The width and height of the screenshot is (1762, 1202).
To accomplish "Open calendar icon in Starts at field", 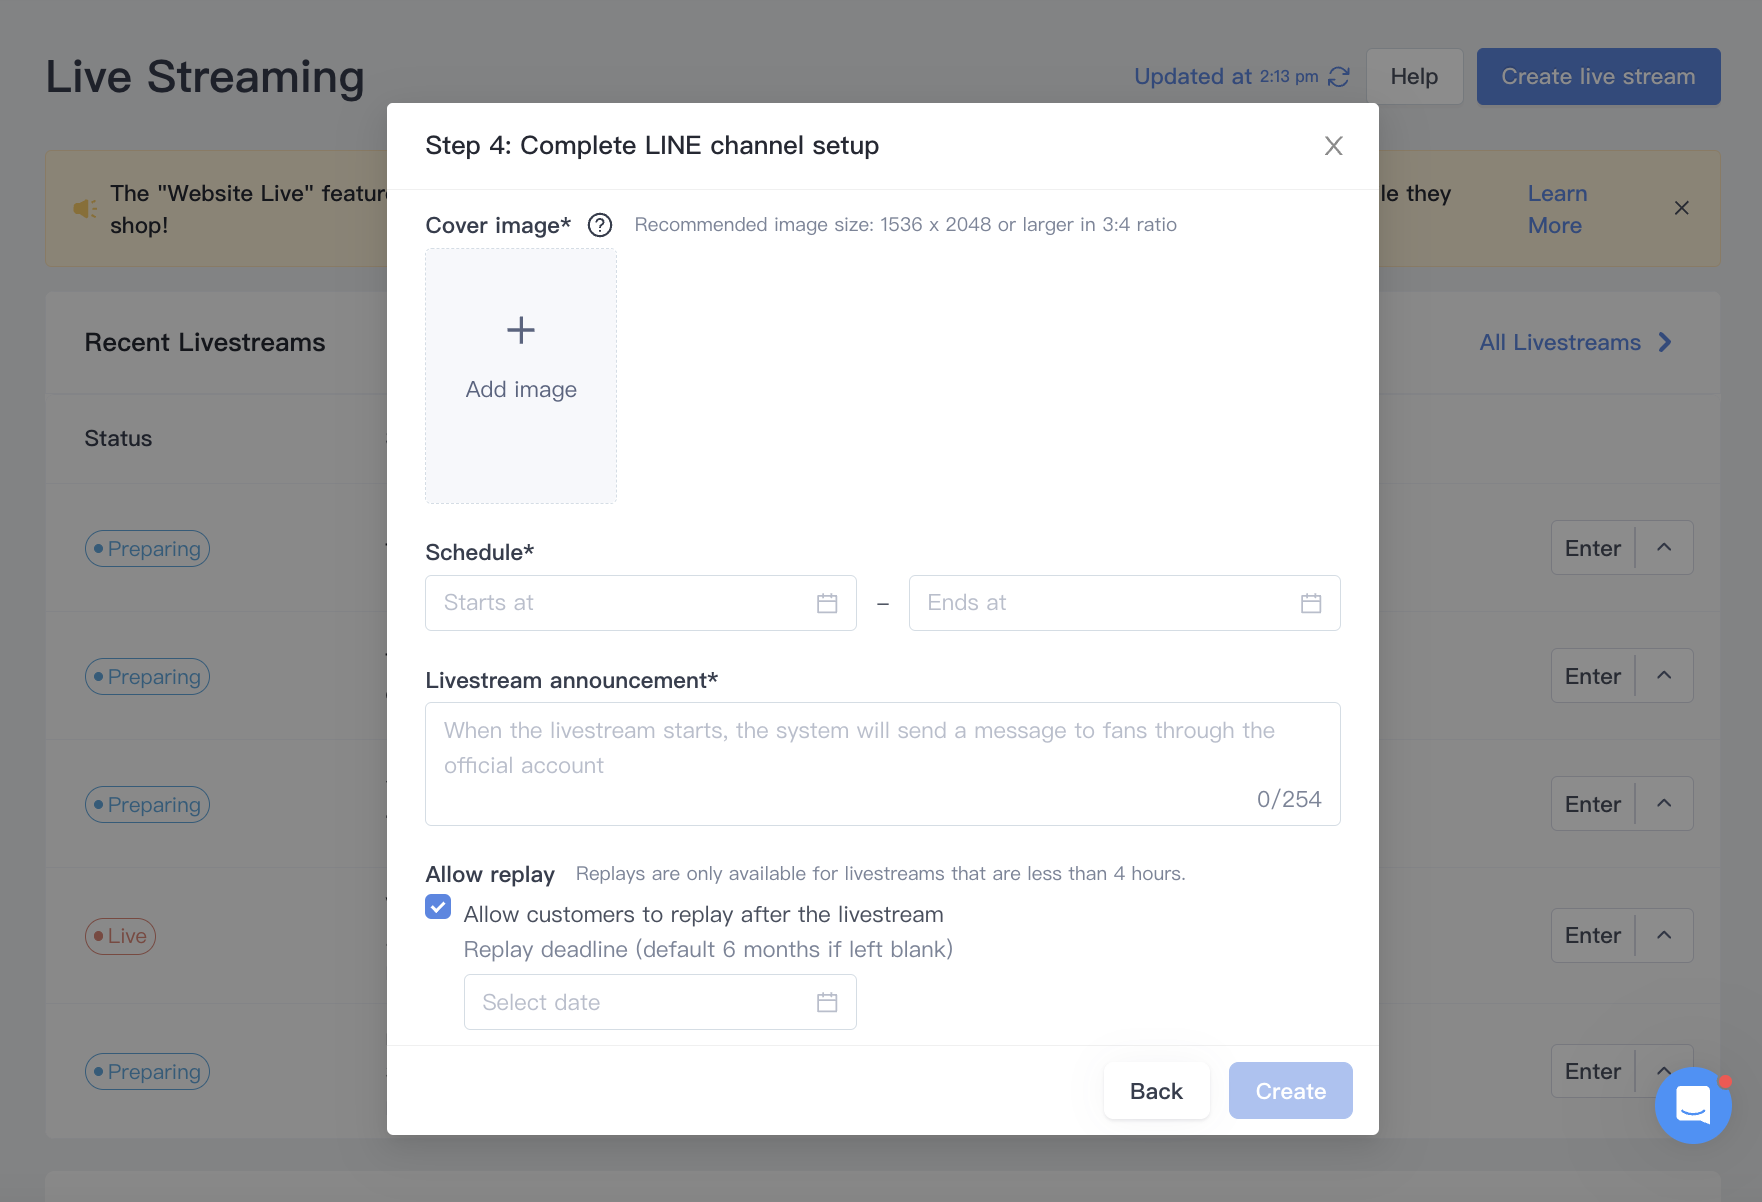I will 827,603.
